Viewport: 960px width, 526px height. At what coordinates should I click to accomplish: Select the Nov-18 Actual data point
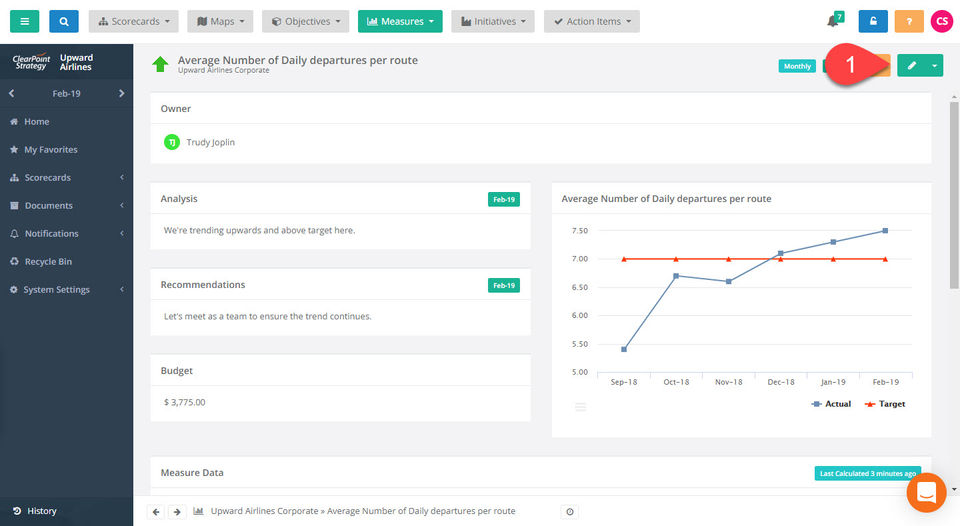(x=729, y=282)
